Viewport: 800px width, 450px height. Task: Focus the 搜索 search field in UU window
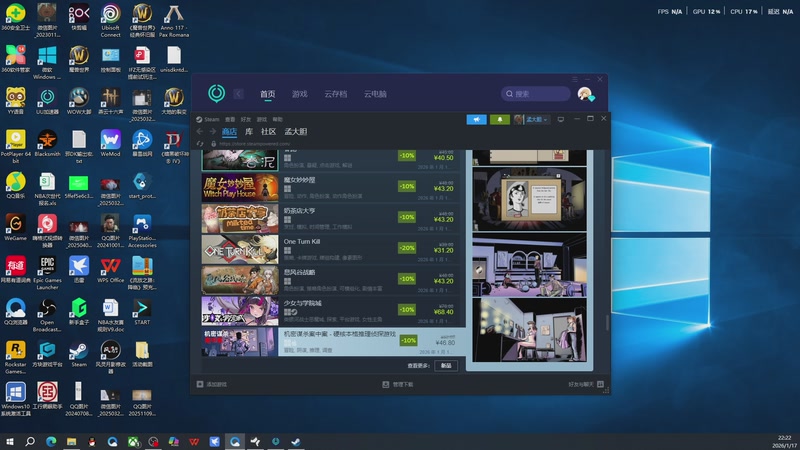(x=536, y=94)
